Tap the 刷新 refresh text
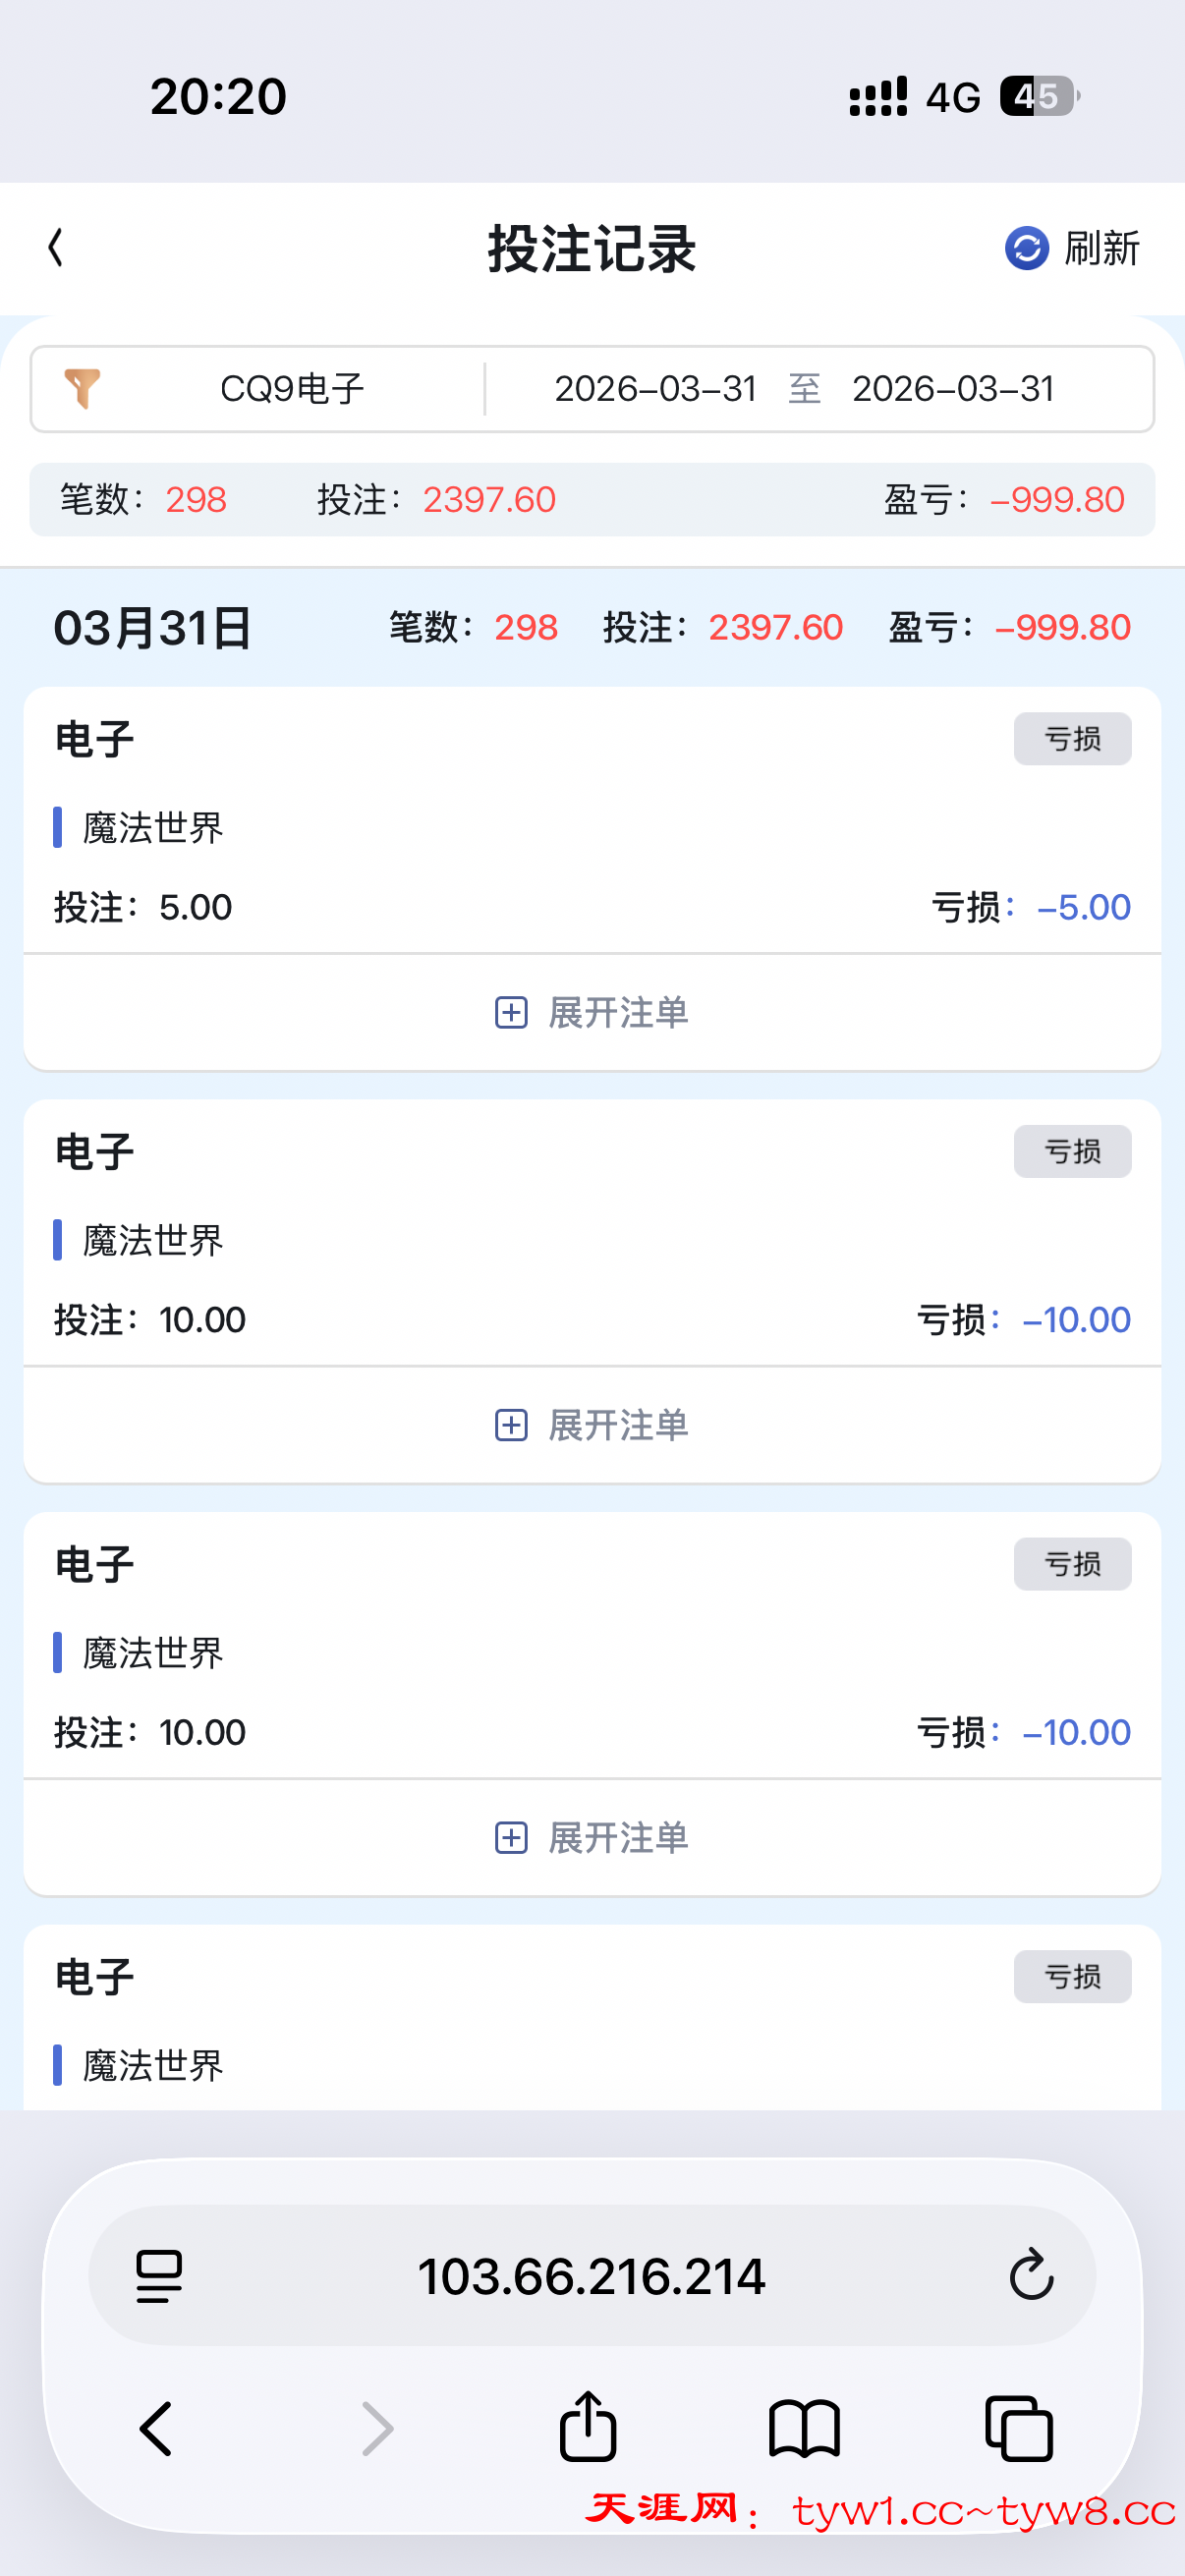This screenshot has width=1185, height=2576. (1102, 248)
